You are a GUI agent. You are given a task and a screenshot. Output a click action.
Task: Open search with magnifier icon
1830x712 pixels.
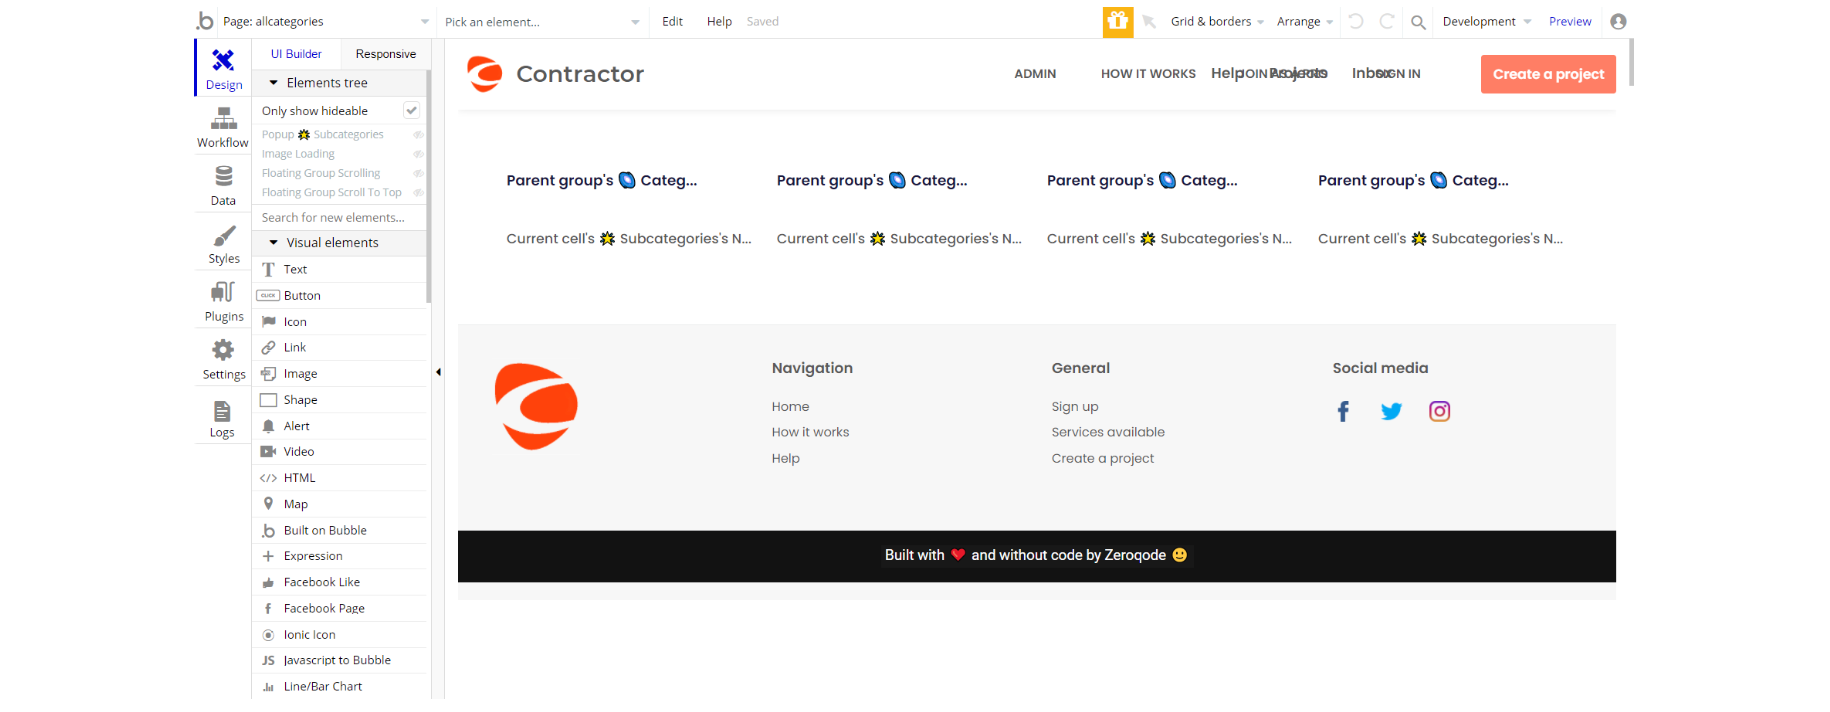(x=1418, y=22)
